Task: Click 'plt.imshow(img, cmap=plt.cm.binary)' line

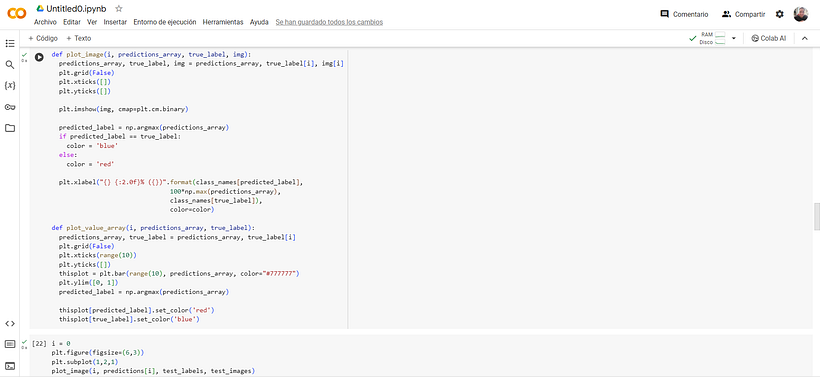Action: tap(123, 109)
